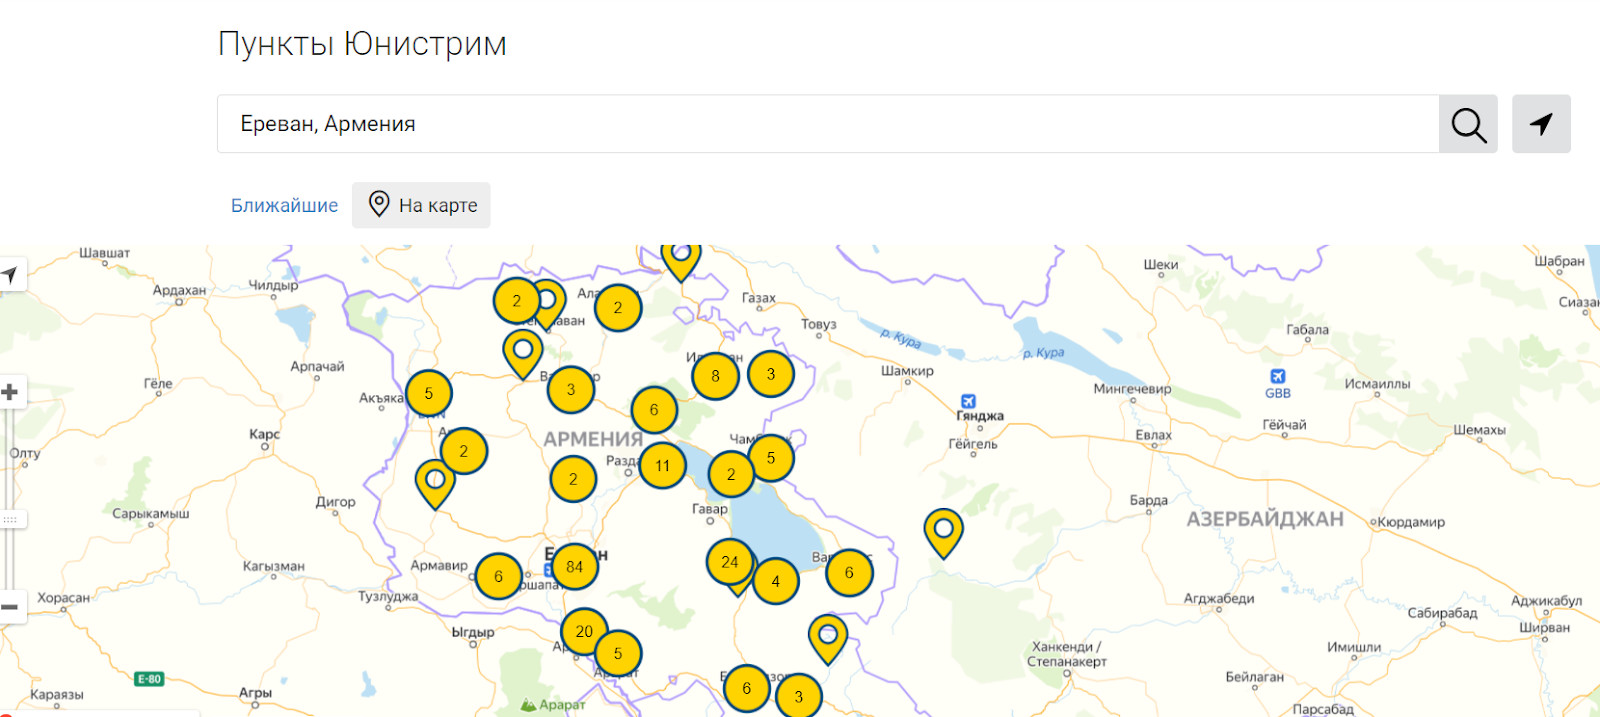Image resolution: width=1600 pixels, height=717 pixels.
Task: Open the 6 cluster above cluster 11
Action: (654, 410)
